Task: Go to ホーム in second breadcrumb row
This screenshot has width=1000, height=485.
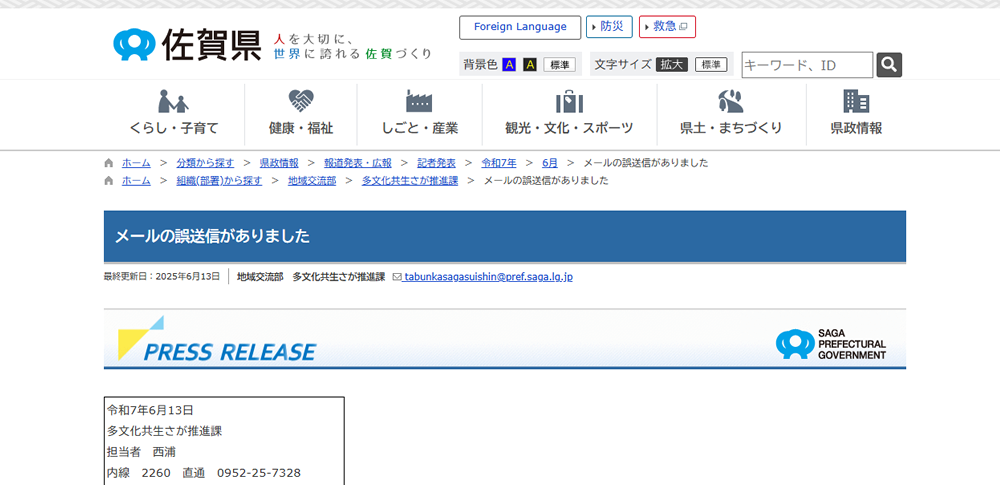Action: coord(136,181)
